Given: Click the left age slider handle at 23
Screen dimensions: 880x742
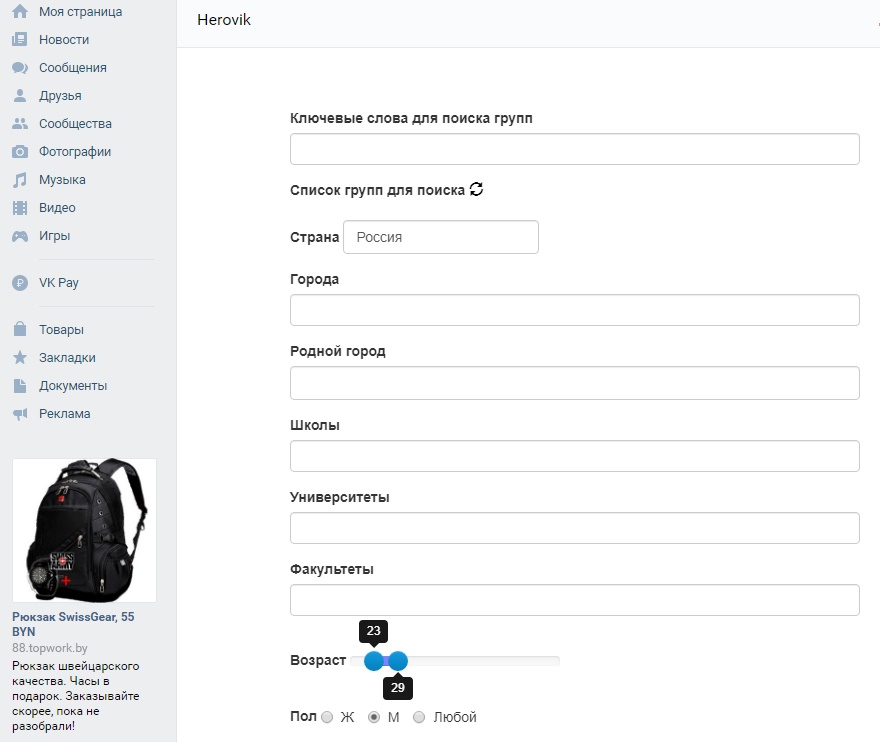Looking at the screenshot, I should (x=374, y=661).
